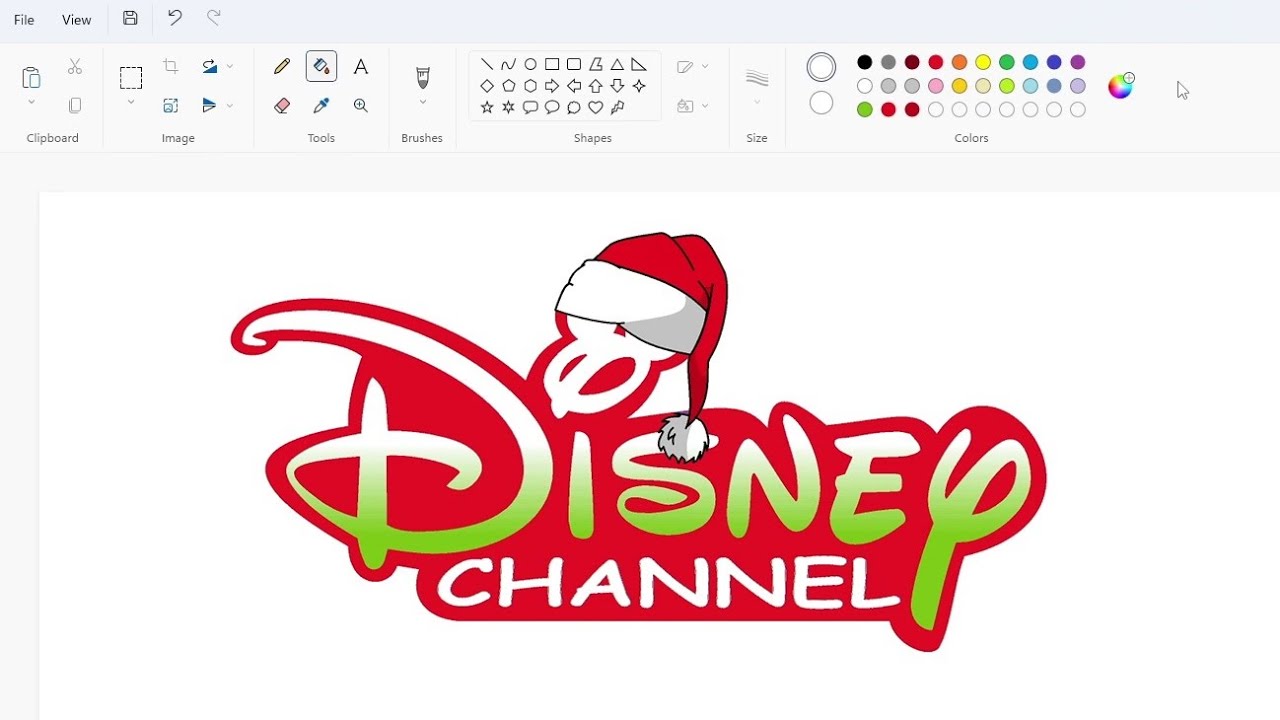Choose the Line shape
The height and width of the screenshot is (720, 1280).
(x=487, y=64)
